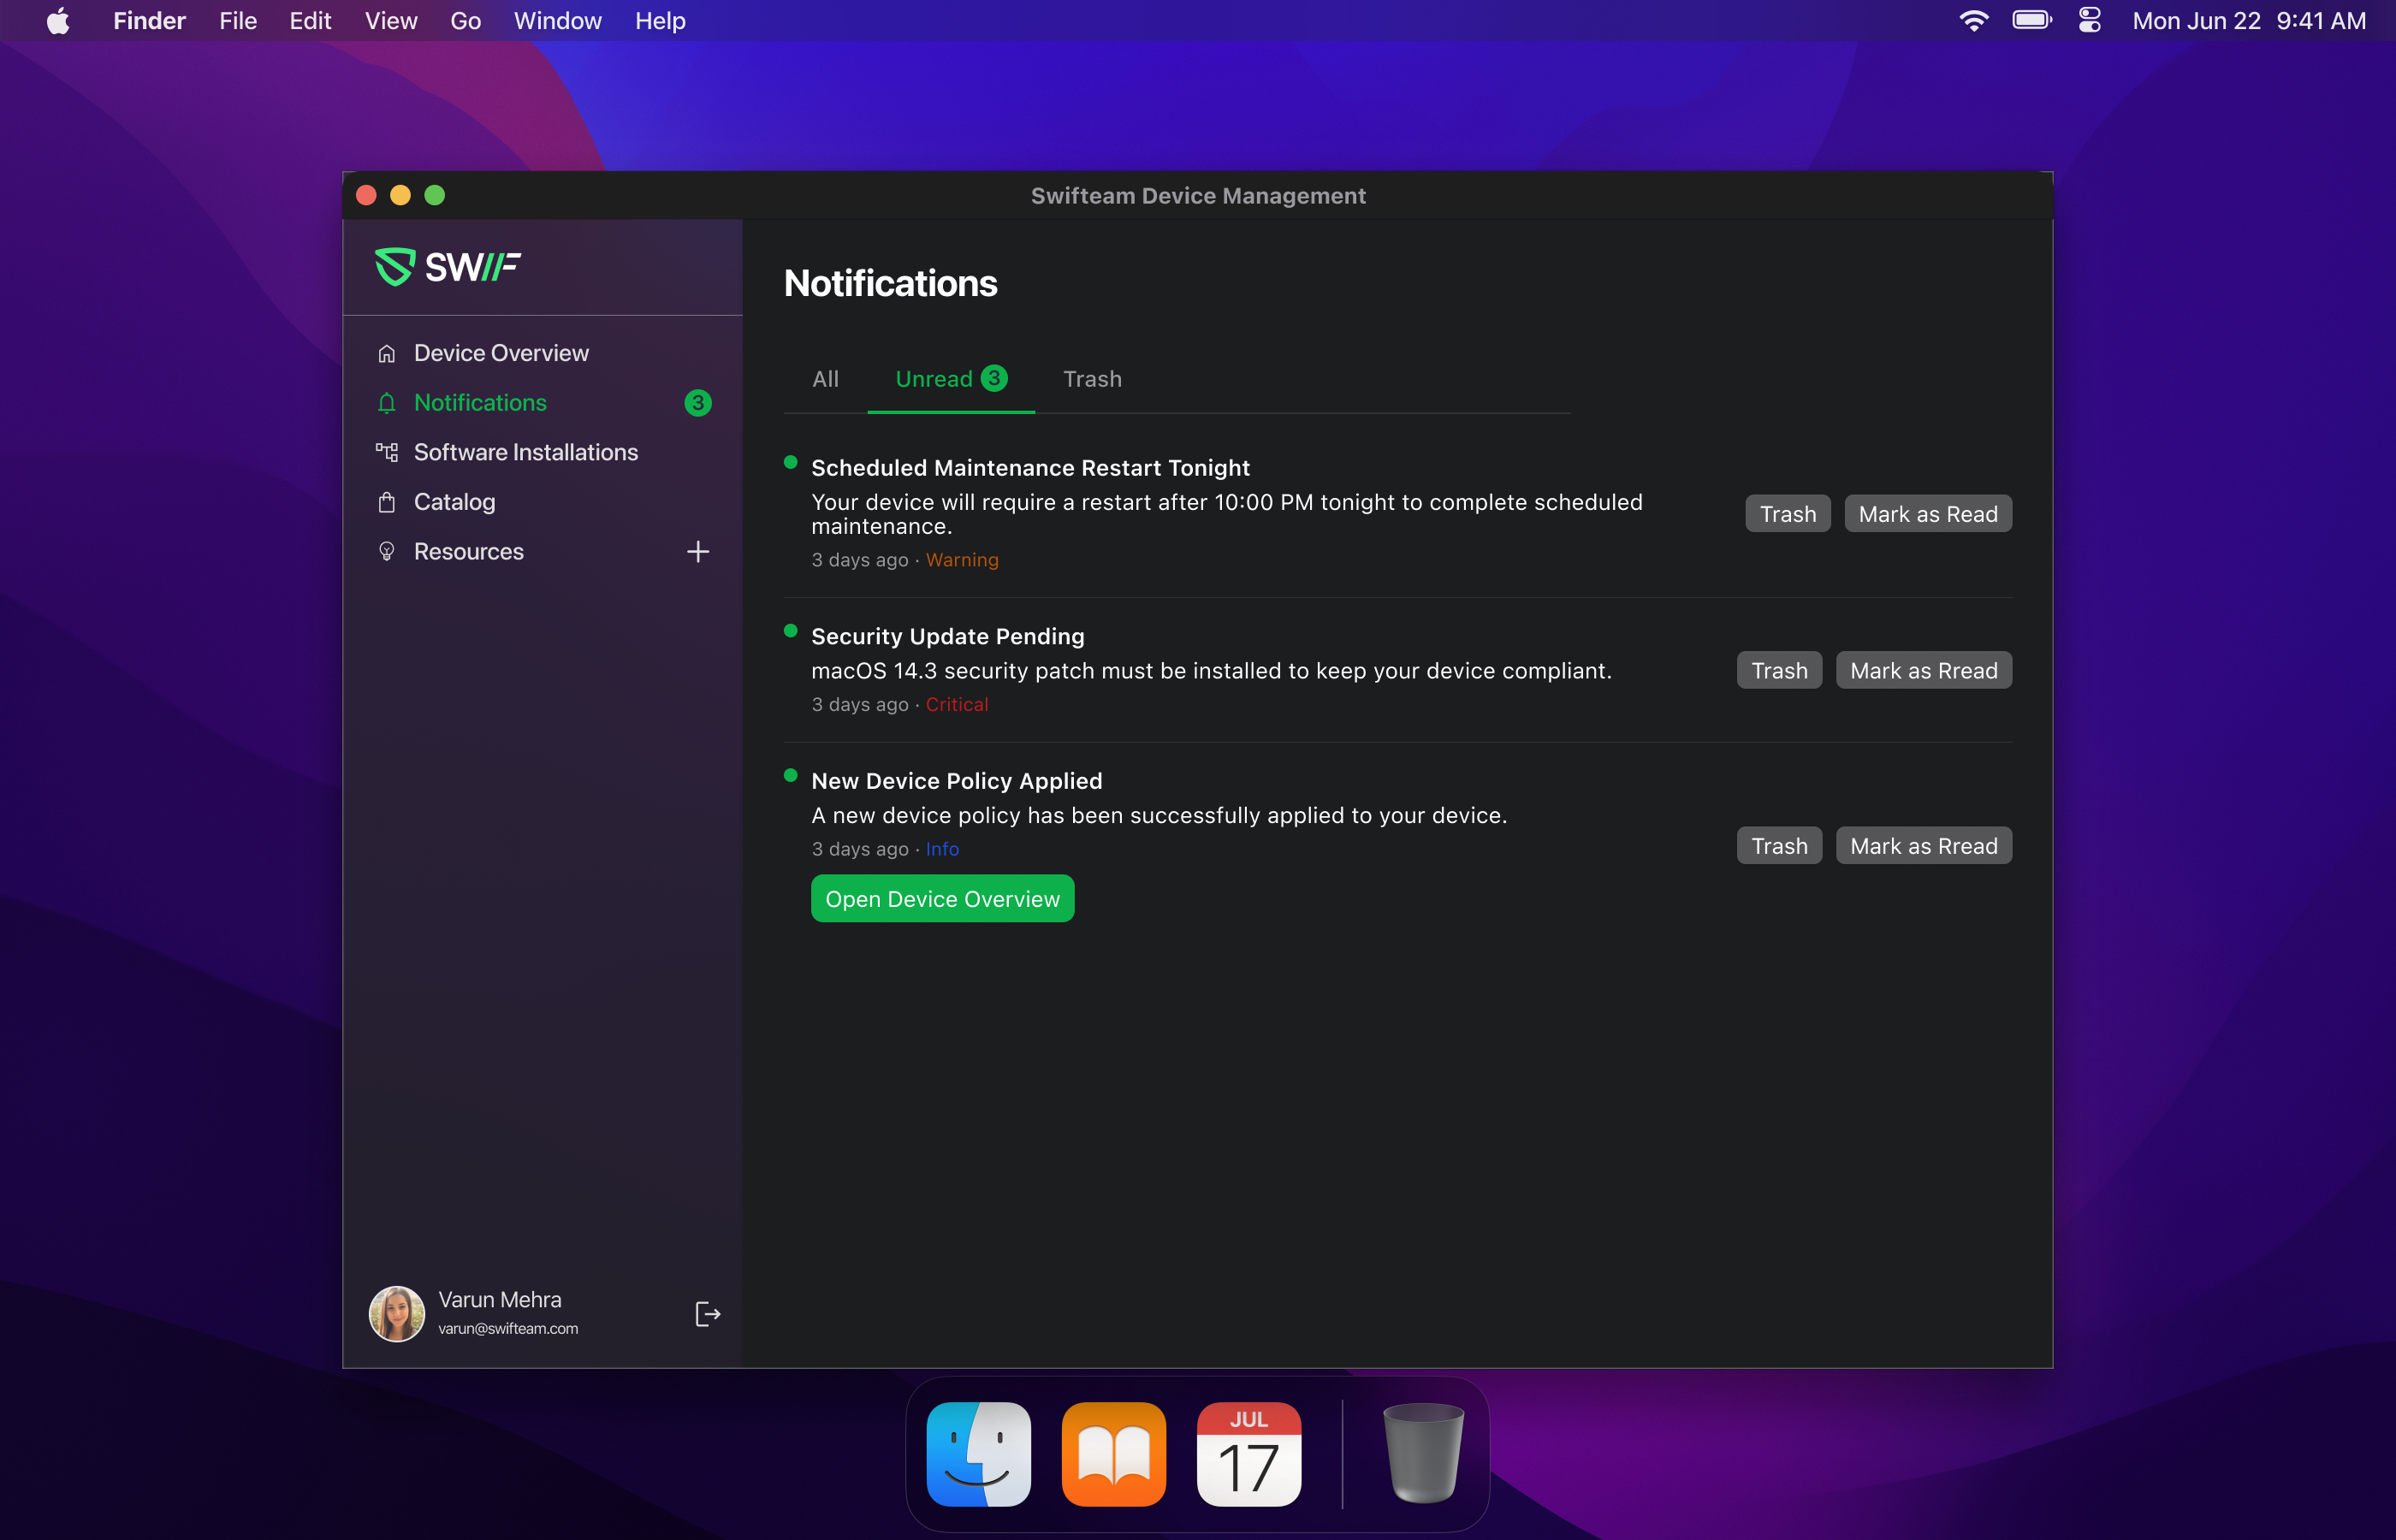The image size is (2396, 1540).
Task: Click the battery status icon
Action: coord(2032,21)
